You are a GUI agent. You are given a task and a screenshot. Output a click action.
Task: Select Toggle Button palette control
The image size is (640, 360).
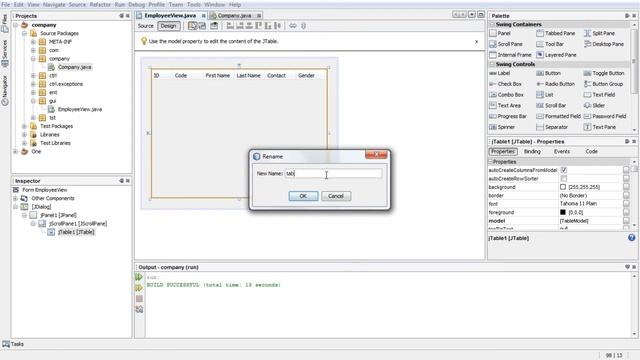604,73
